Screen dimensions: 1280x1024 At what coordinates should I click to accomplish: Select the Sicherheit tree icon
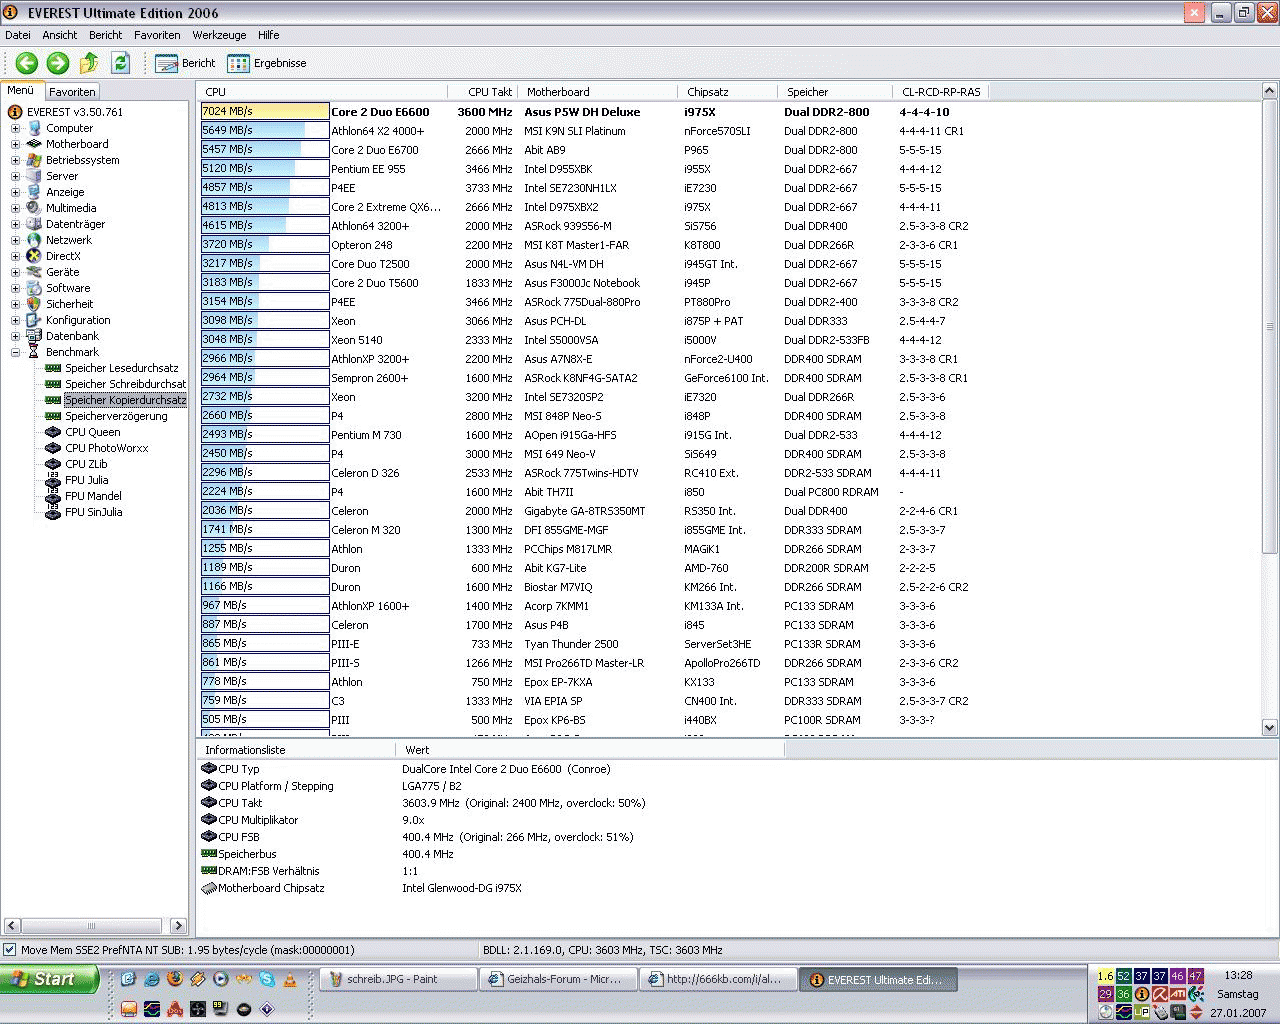tap(34, 304)
